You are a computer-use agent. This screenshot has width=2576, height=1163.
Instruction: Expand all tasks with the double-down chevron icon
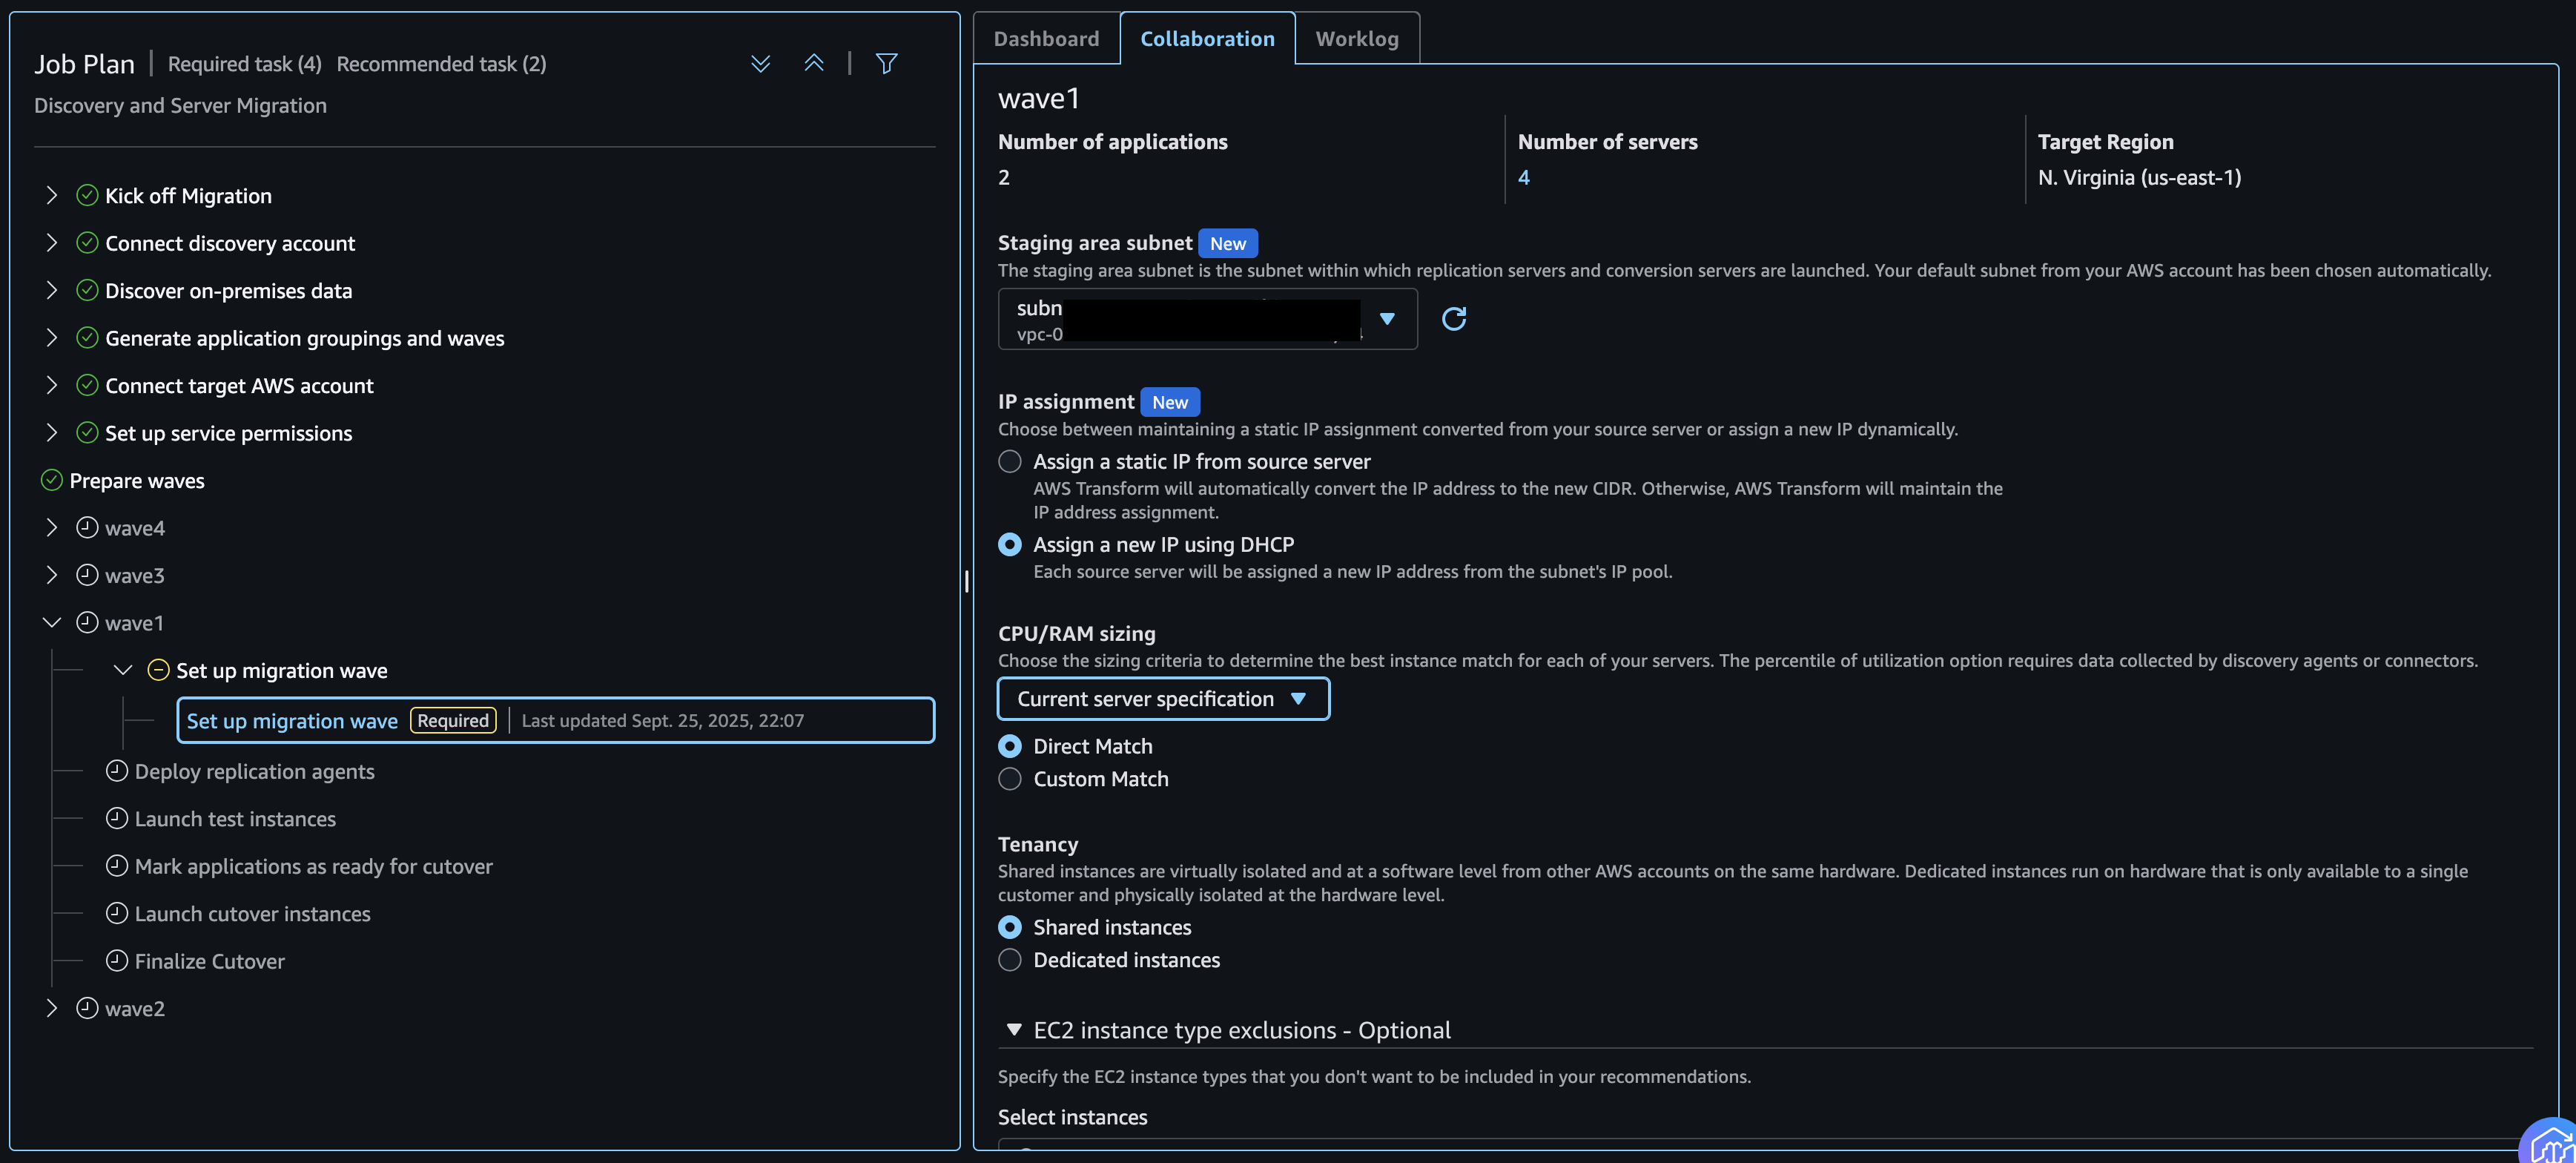pyautogui.click(x=761, y=63)
